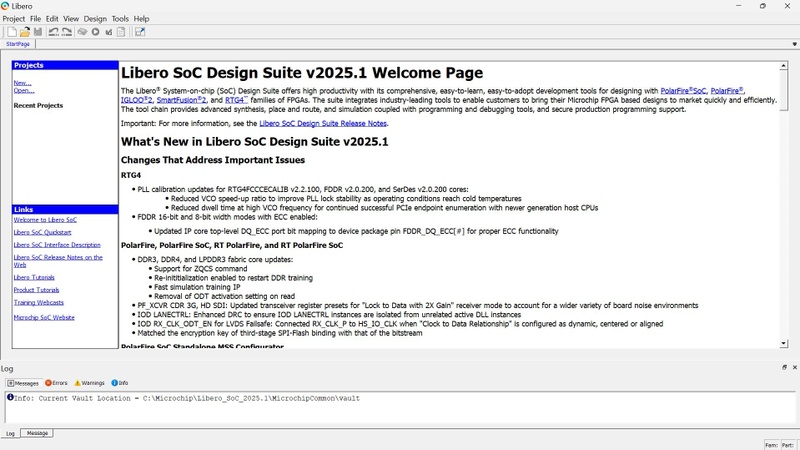The width and height of the screenshot is (800, 450).
Task: Open Training Webcasts link
Action: click(x=39, y=303)
